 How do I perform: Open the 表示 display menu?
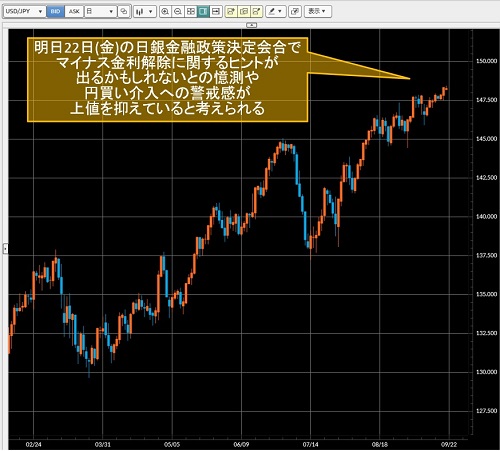click(x=317, y=11)
